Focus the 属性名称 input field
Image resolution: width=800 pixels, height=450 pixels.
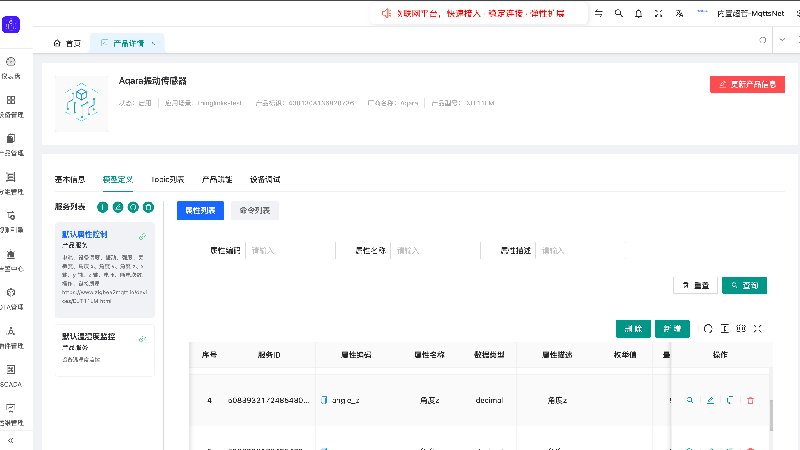click(x=435, y=251)
